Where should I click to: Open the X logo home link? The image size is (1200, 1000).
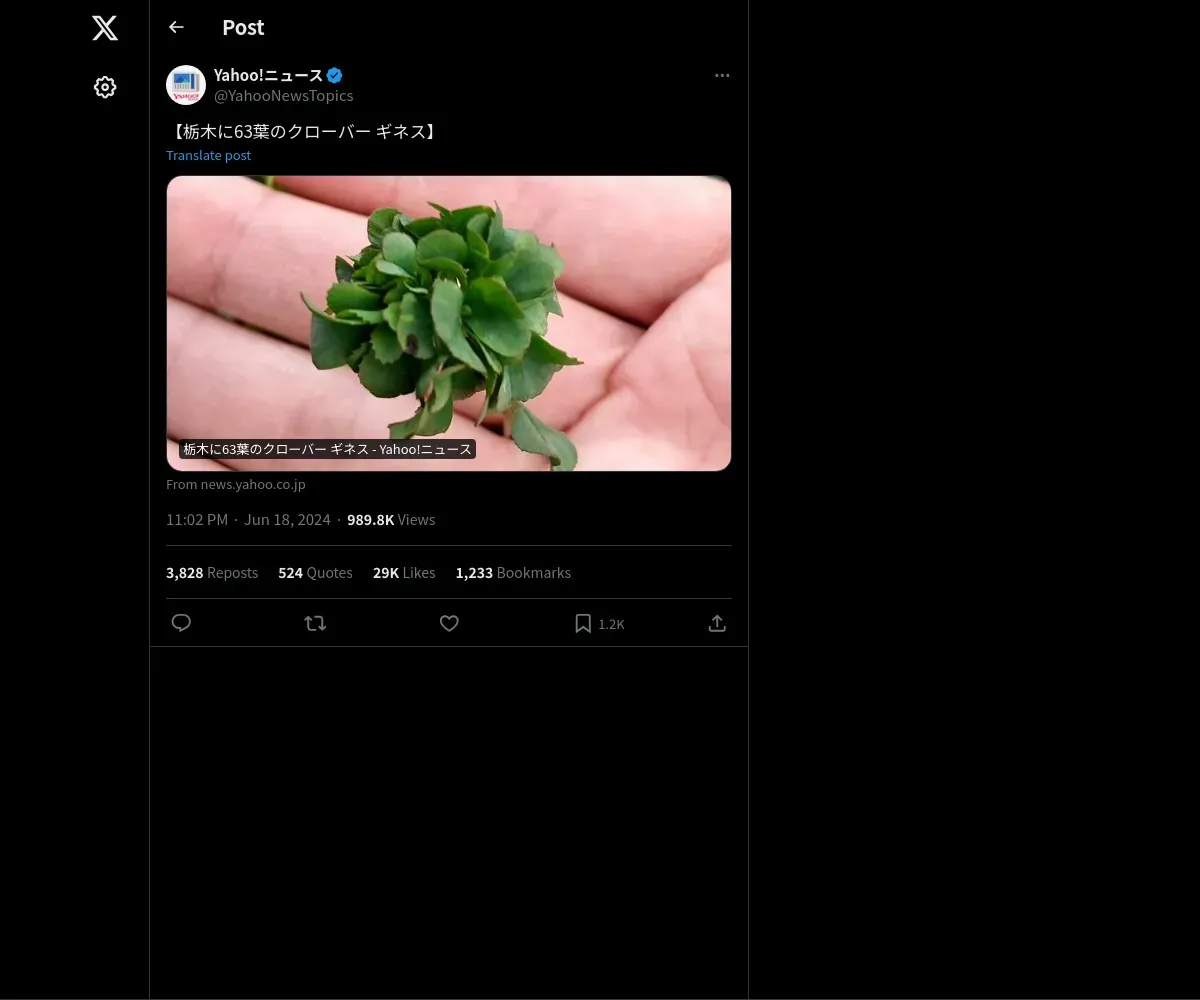coord(105,28)
